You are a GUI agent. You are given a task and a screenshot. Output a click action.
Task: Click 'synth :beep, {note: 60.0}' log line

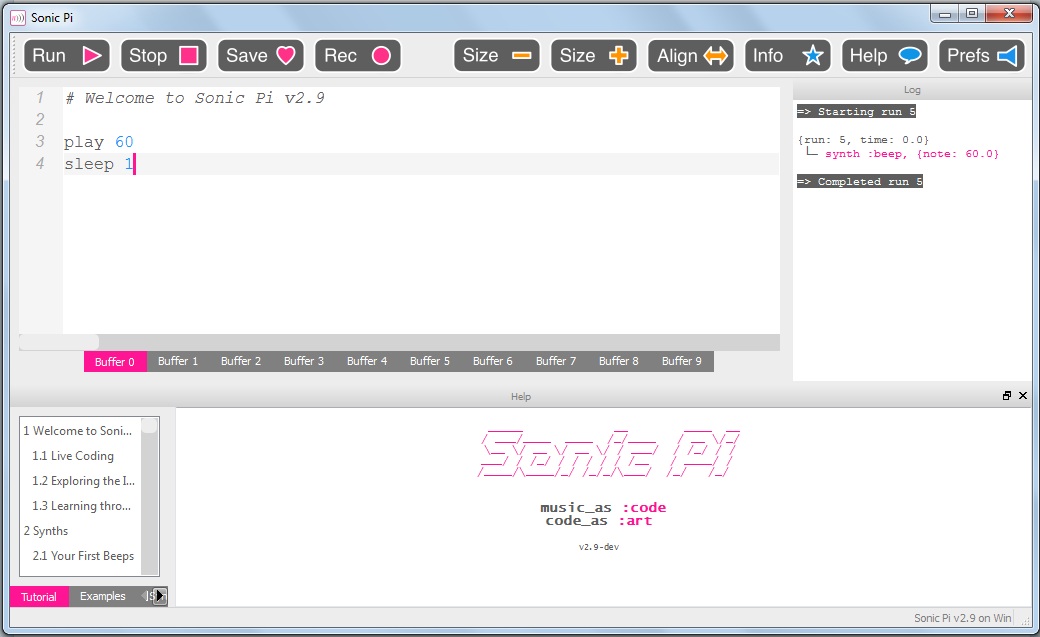pyautogui.click(x=911, y=154)
